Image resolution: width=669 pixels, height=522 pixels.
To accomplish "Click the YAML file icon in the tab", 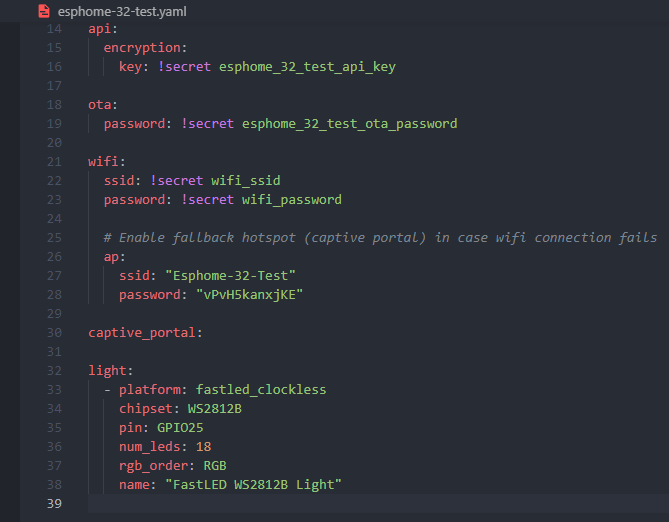I will pyautogui.click(x=42, y=12).
